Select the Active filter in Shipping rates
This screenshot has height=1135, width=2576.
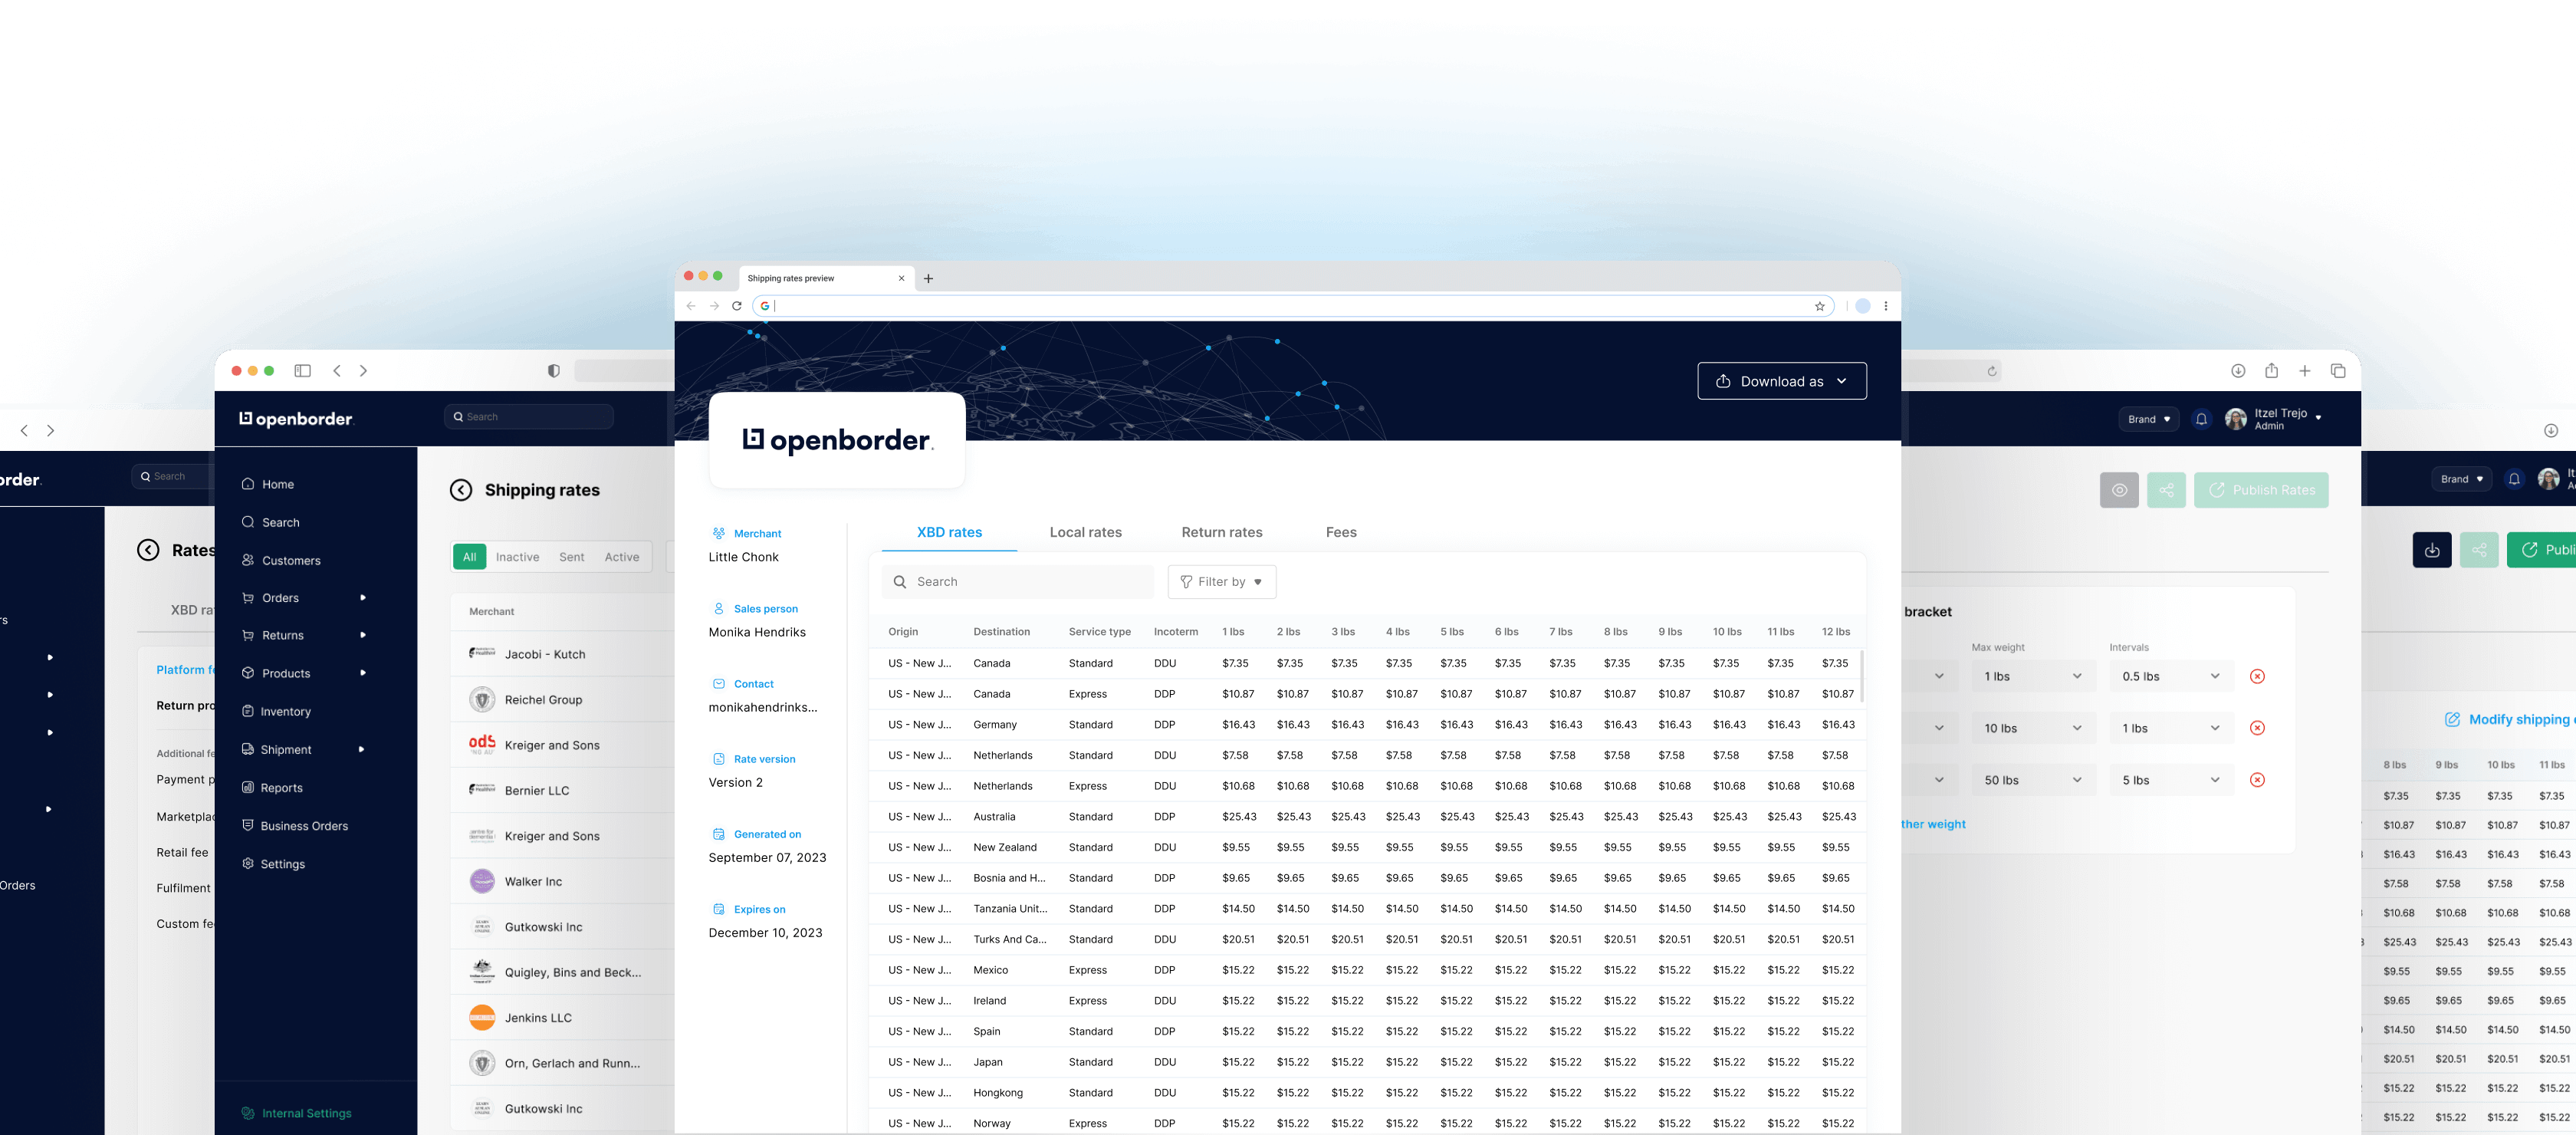pyautogui.click(x=622, y=557)
